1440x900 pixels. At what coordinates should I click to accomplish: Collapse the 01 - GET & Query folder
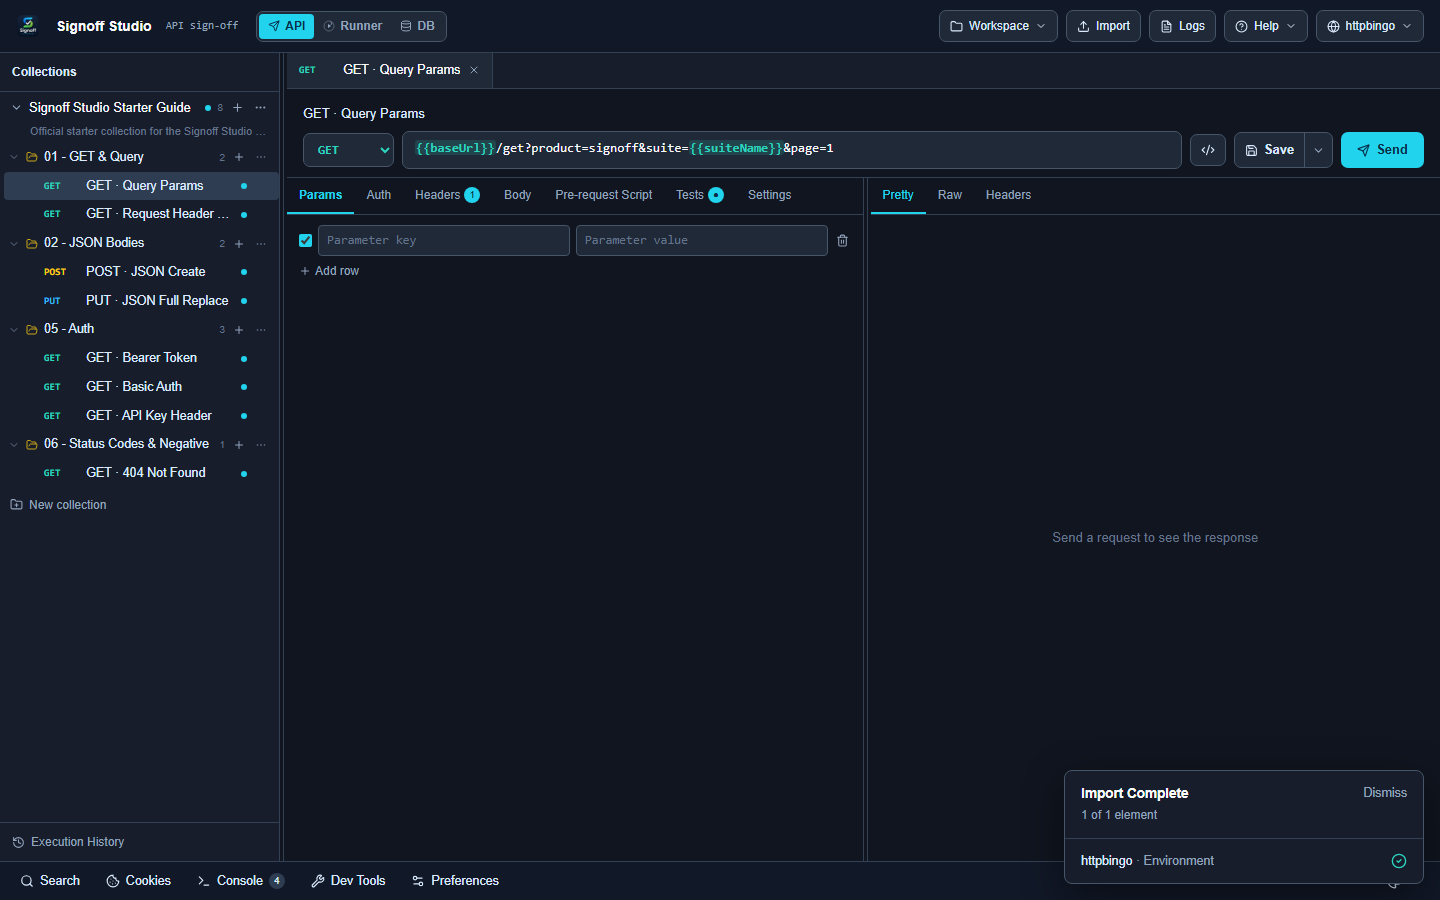(14, 157)
